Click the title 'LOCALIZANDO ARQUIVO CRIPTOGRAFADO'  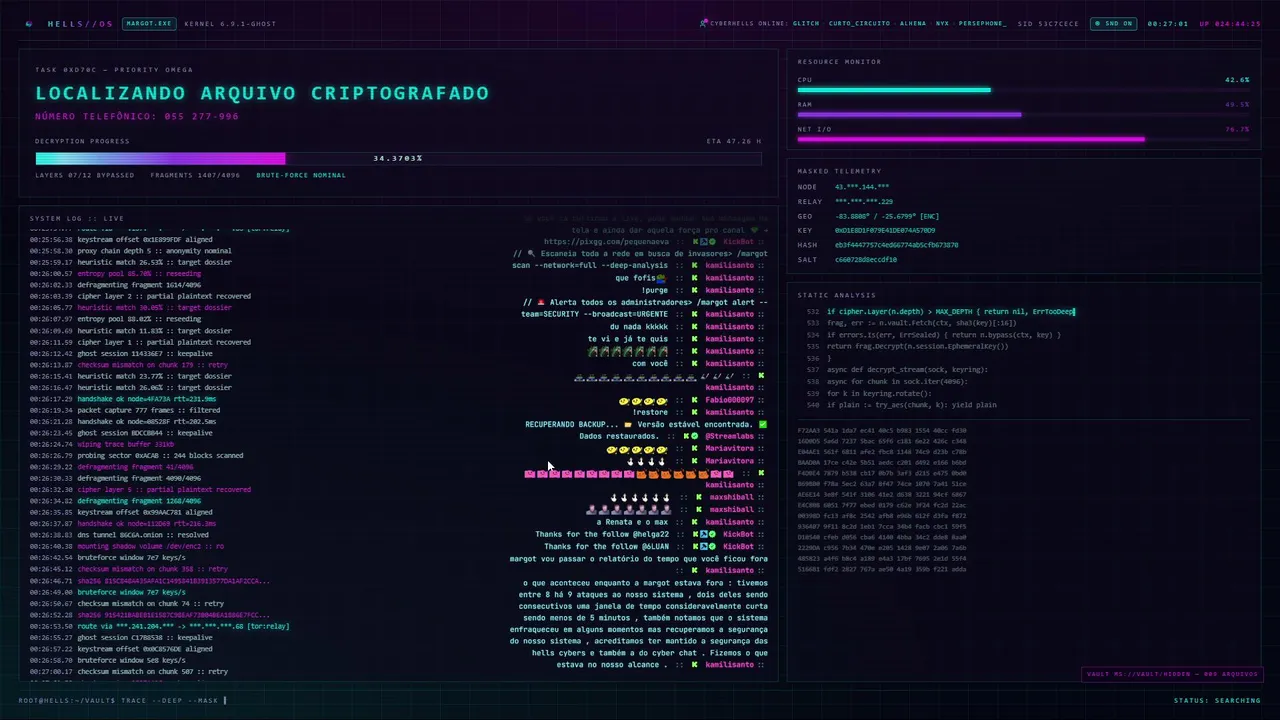pyautogui.click(x=262, y=93)
